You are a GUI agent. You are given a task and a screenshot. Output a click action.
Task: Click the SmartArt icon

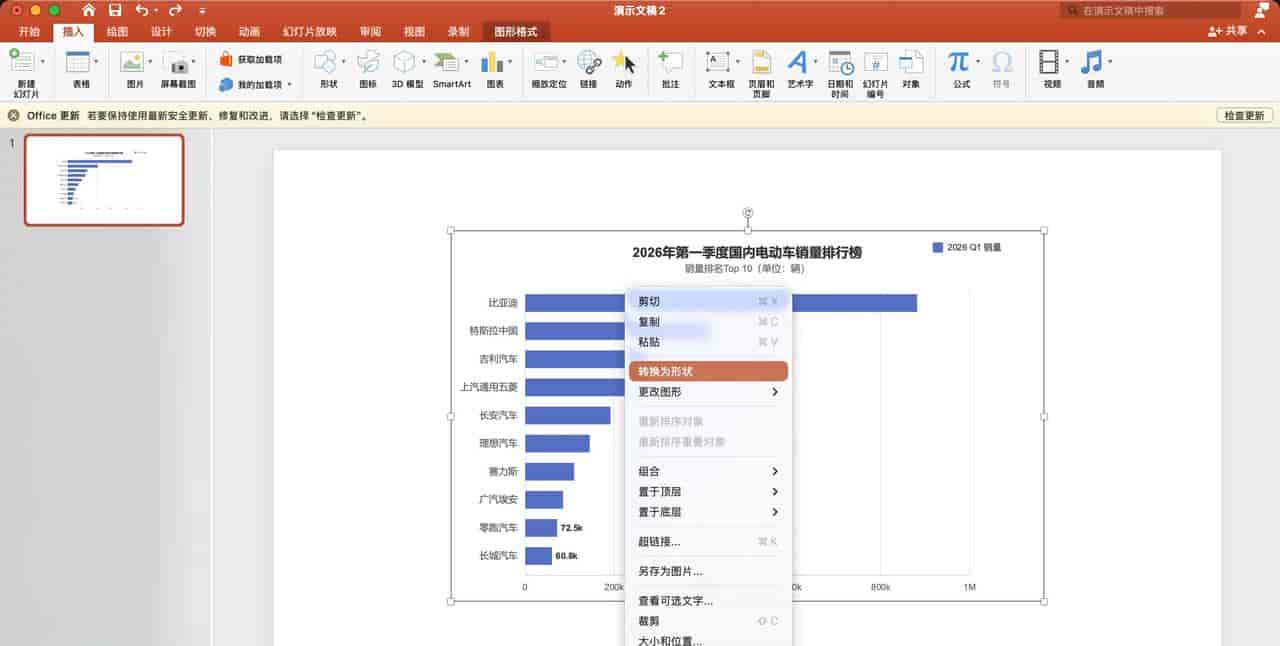click(x=447, y=62)
